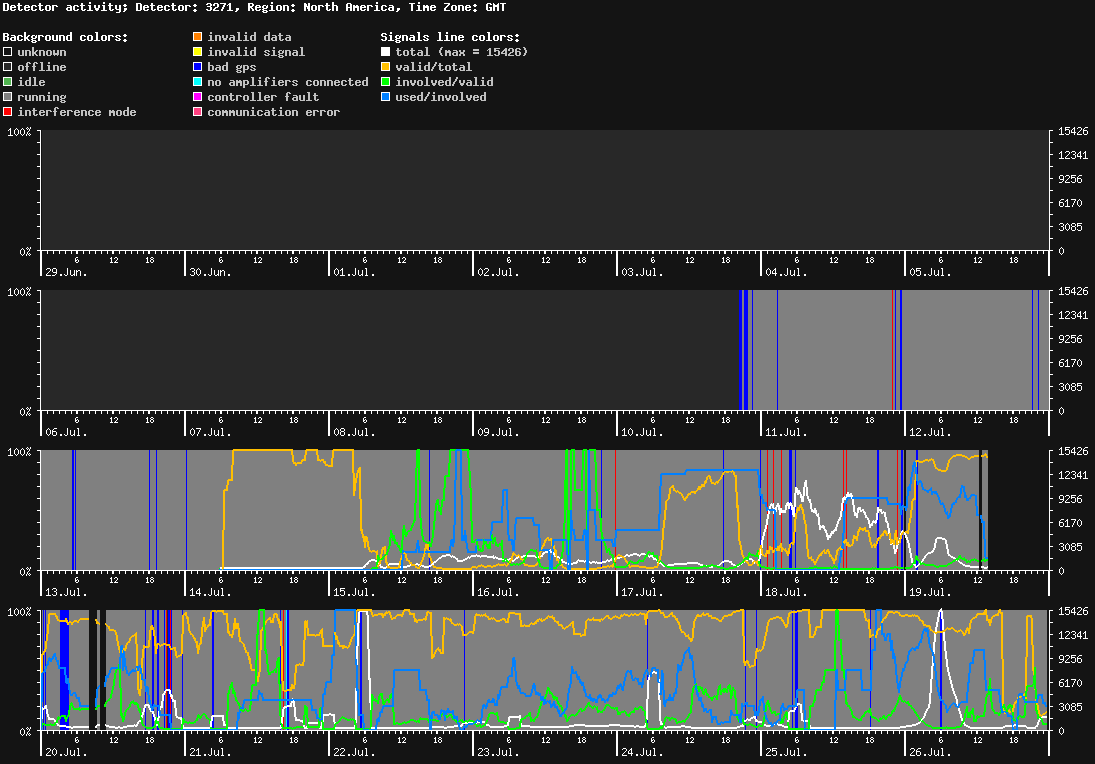Viewport: 1095px width, 764px height.
Task: Click the blue bad-gps band late 10.Jul.
Action: coord(744,351)
